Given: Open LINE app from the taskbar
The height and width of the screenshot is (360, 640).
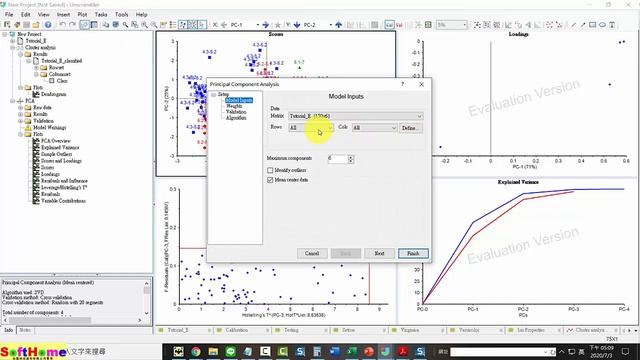Looking at the screenshot, I should (231, 351).
